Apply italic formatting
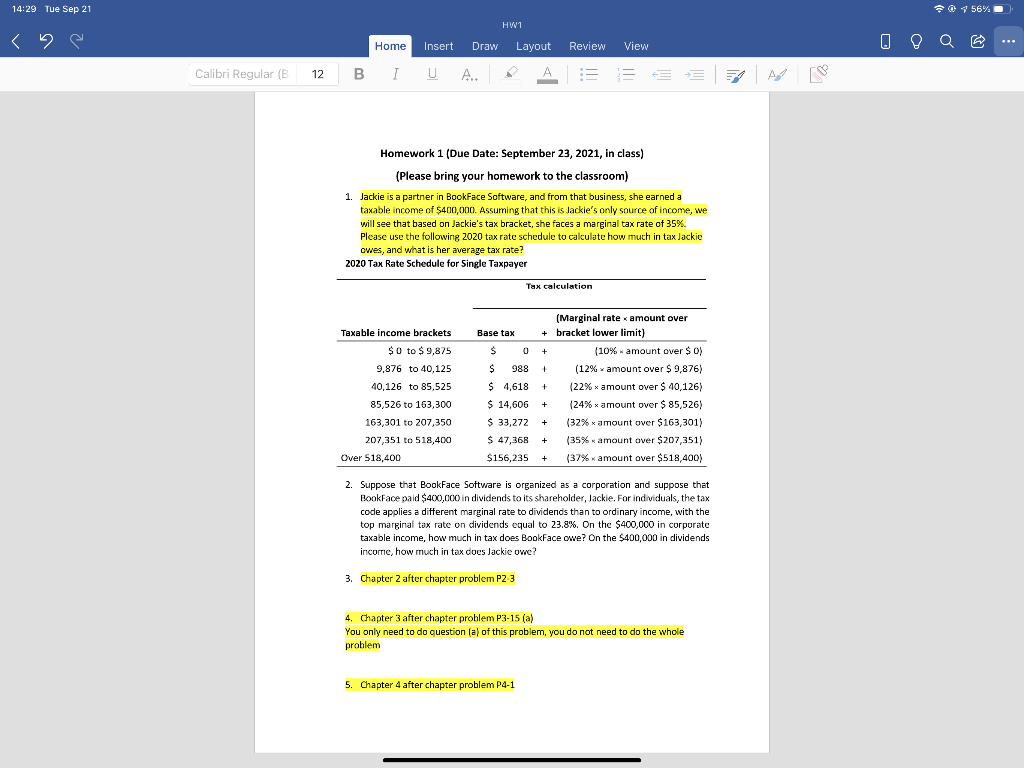1024x768 pixels. point(396,74)
